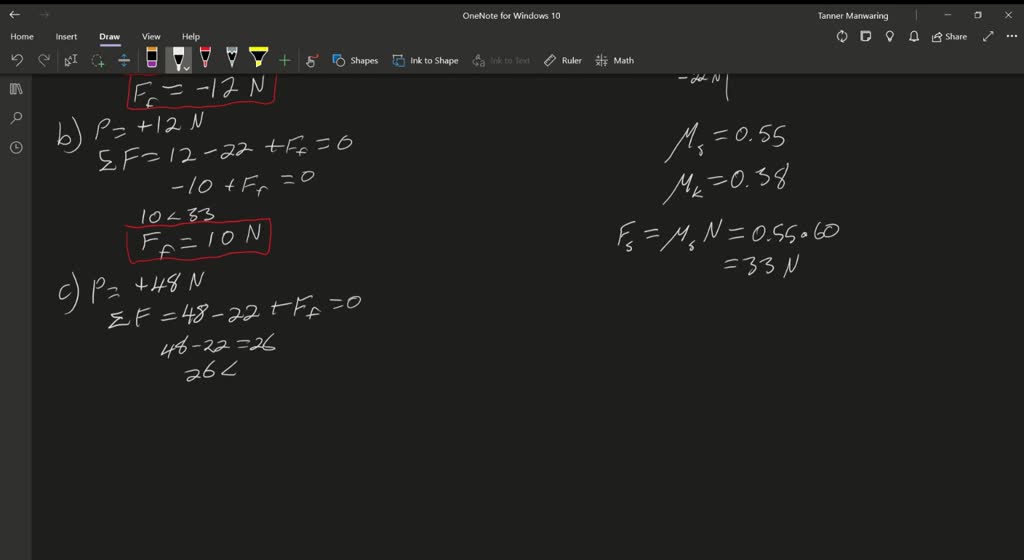Select the text selection cursor tool
1024x560 pixels.
70,60
